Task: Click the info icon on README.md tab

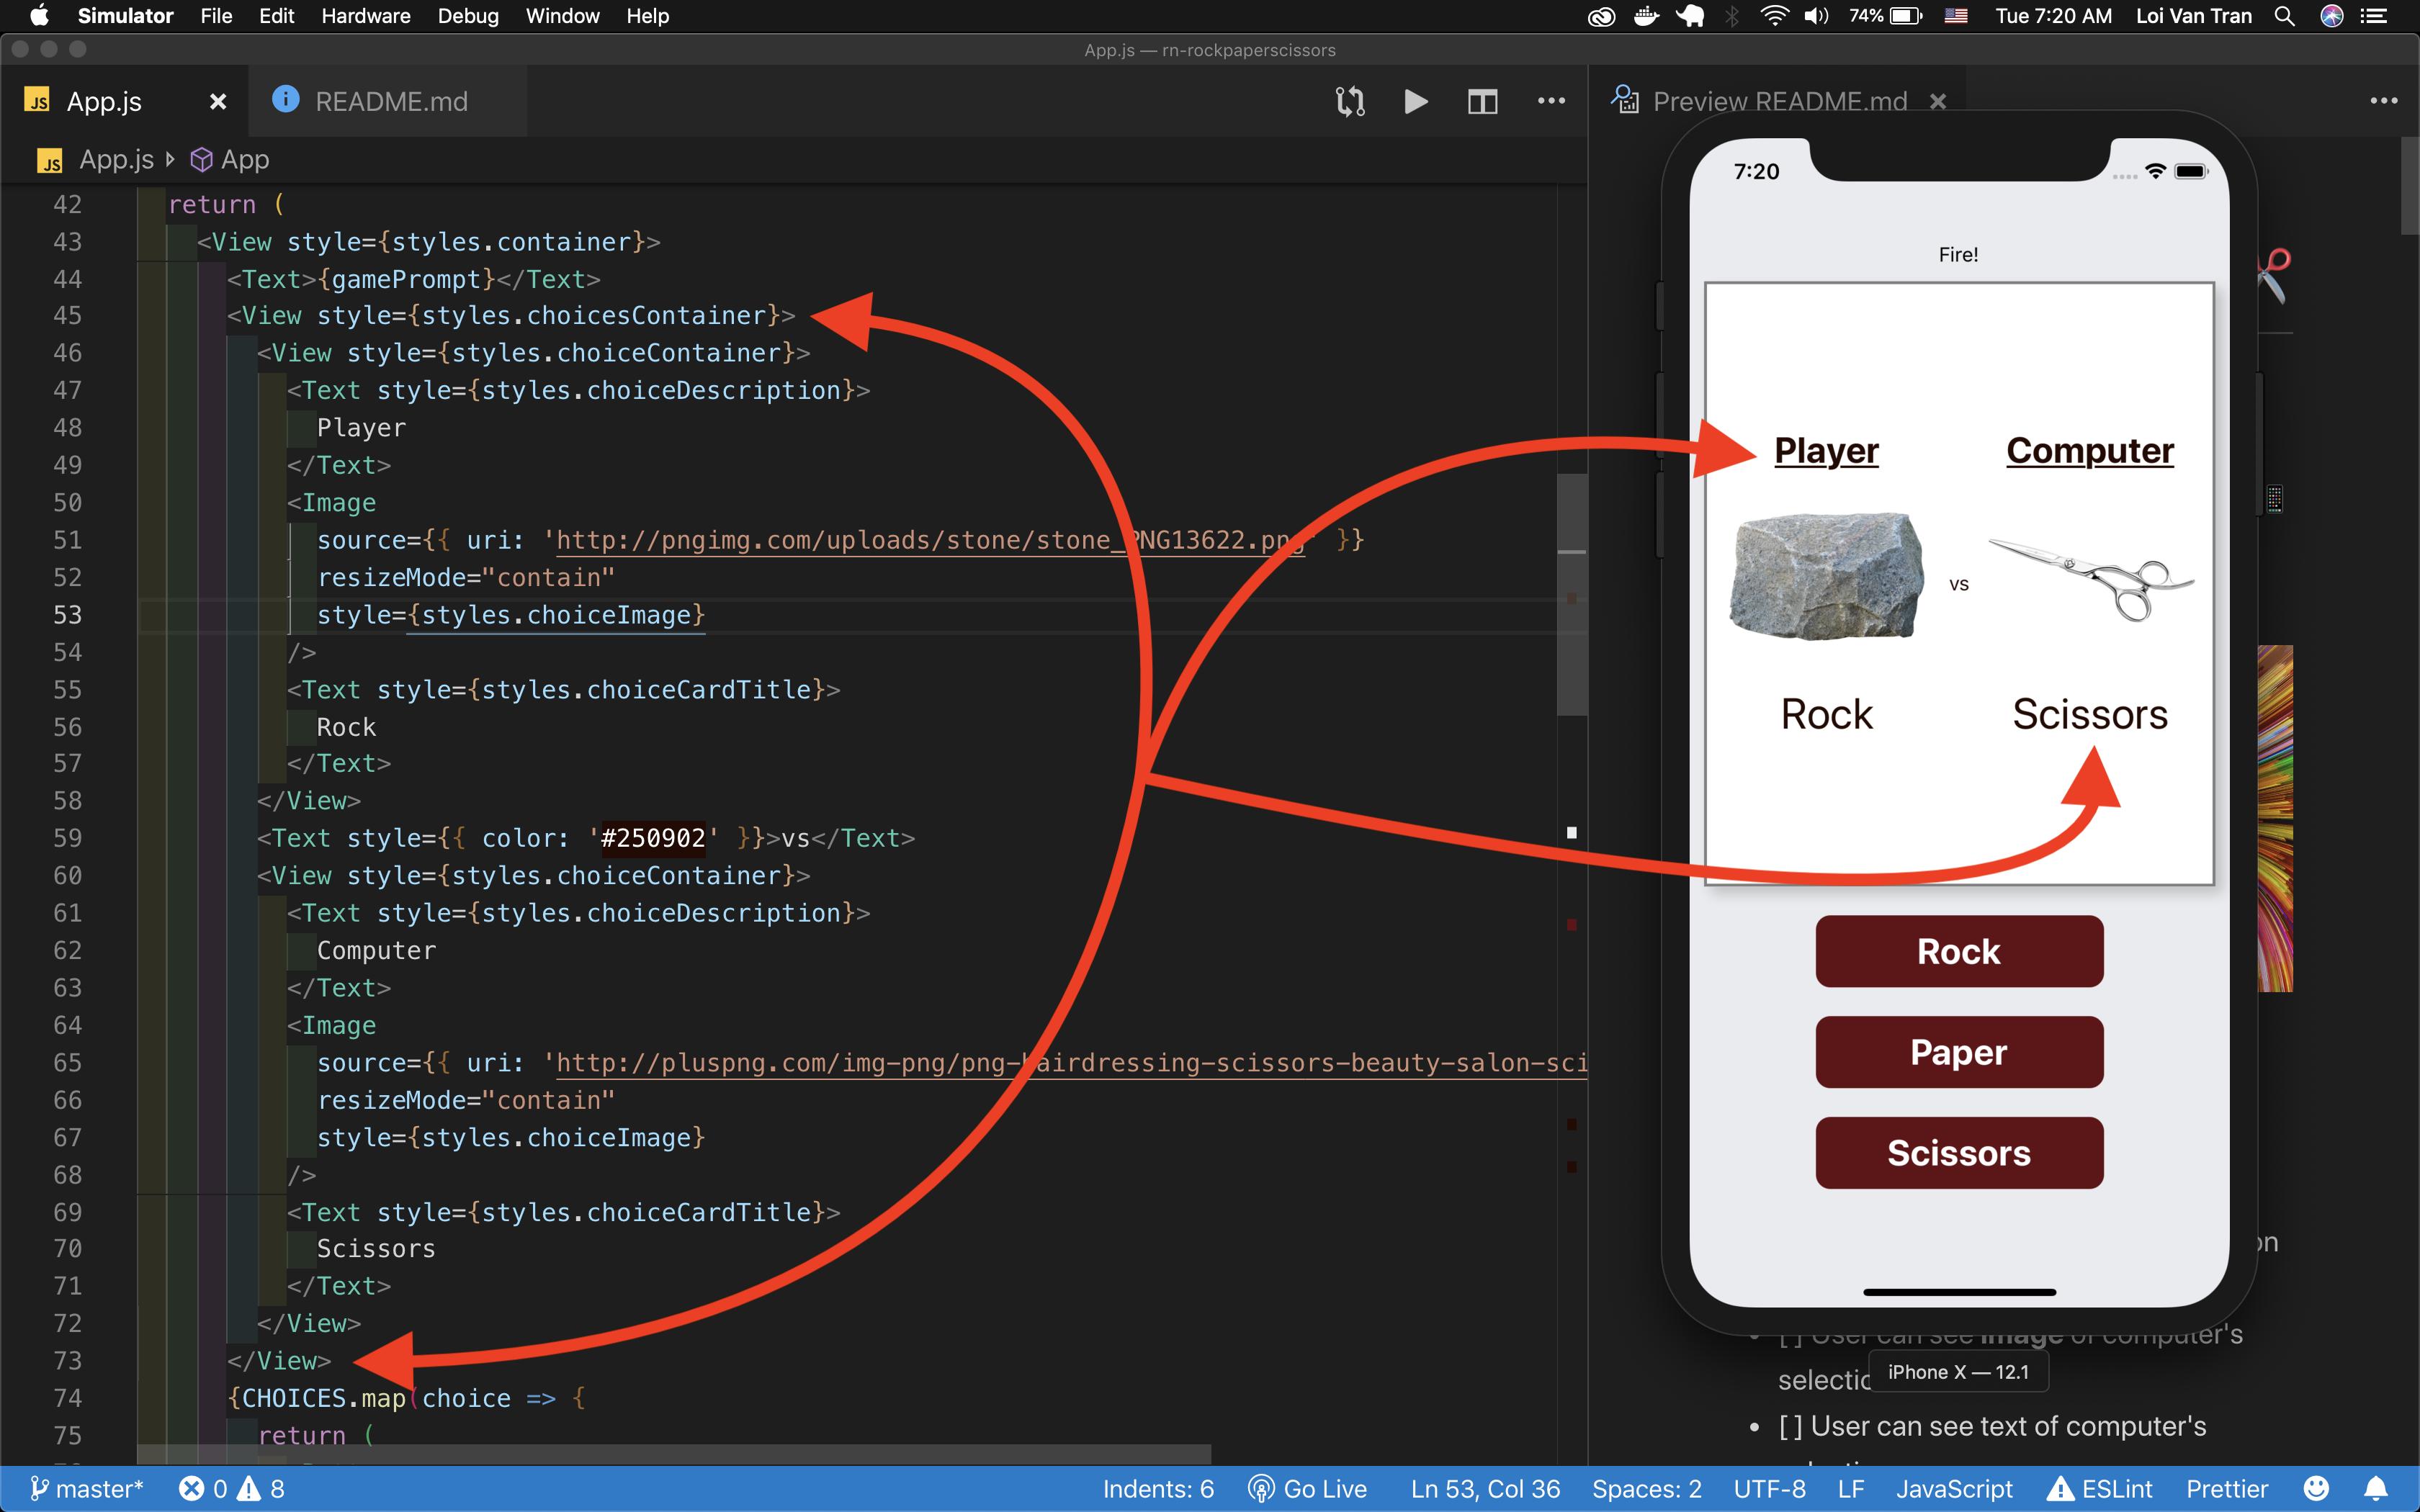Action: pos(285,99)
